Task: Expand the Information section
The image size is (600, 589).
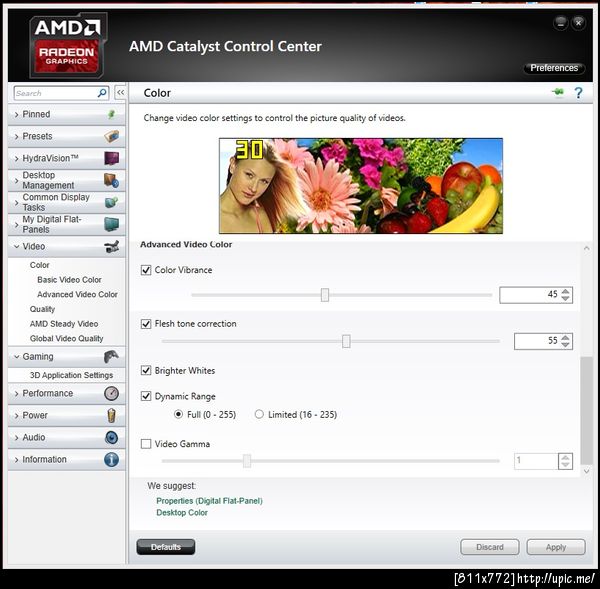Action: coord(16,460)
